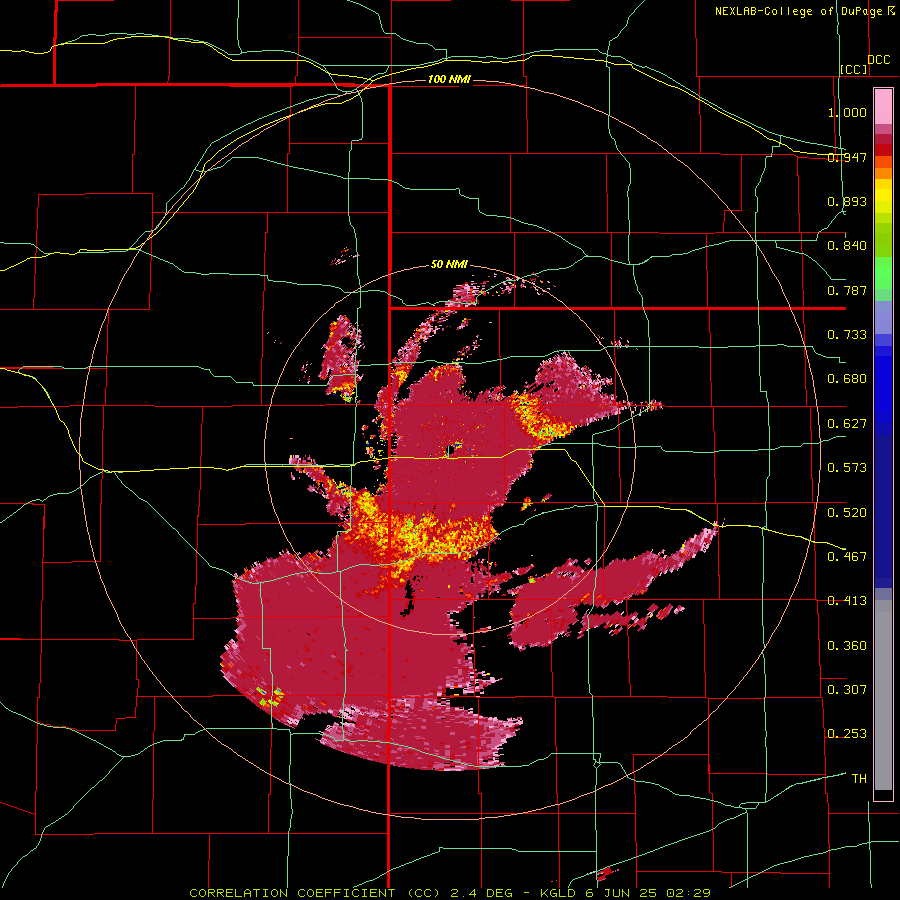Select the 0.573 scale value

click(847, 468)
